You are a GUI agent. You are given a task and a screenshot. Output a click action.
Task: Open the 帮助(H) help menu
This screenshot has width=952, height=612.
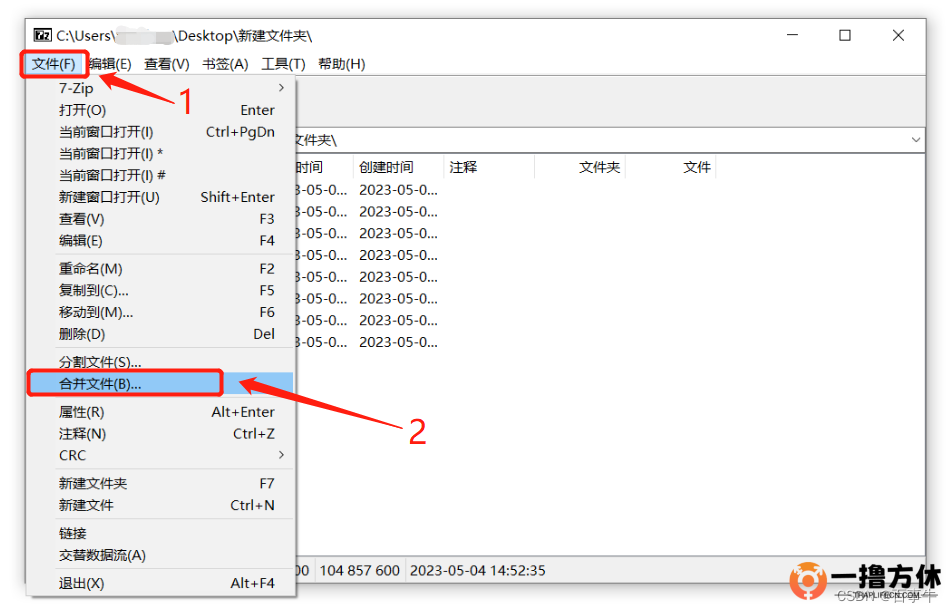point(341,64)
